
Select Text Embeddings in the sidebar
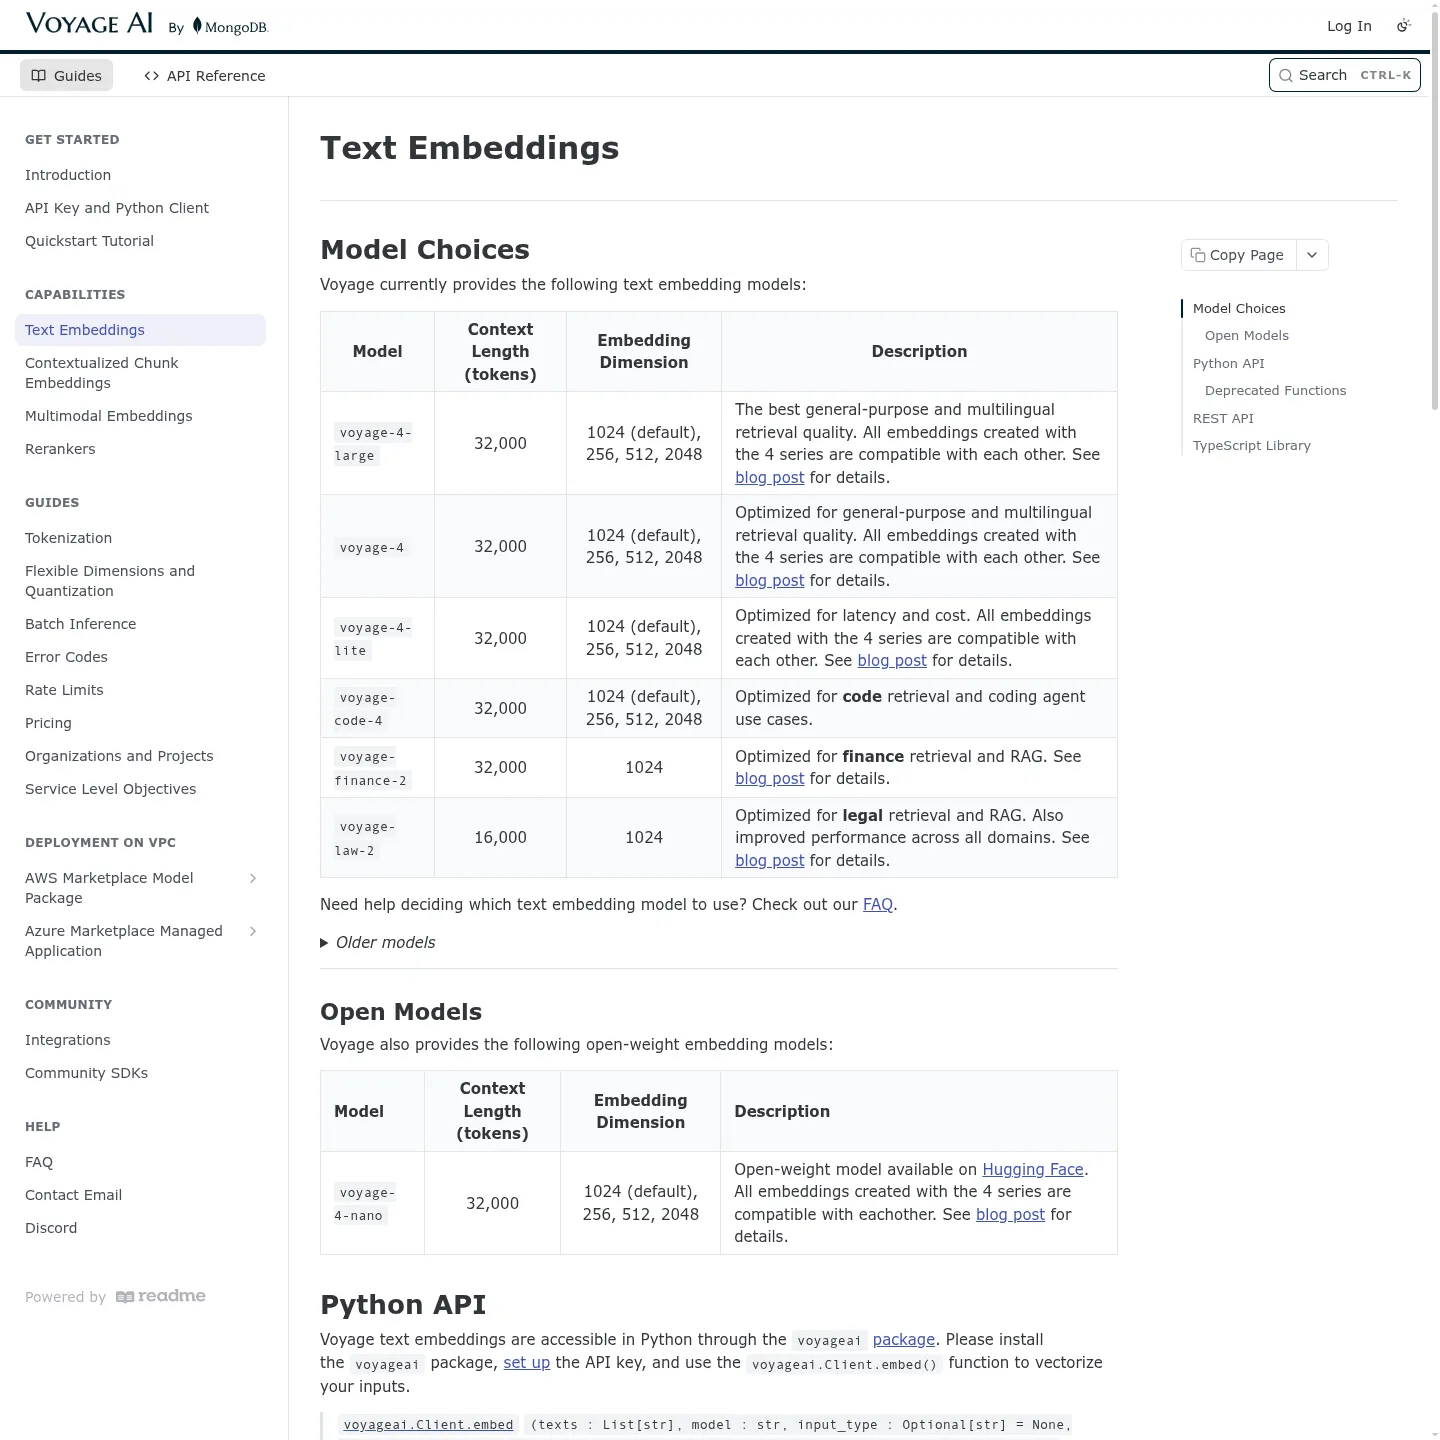[x=140, y=330]
